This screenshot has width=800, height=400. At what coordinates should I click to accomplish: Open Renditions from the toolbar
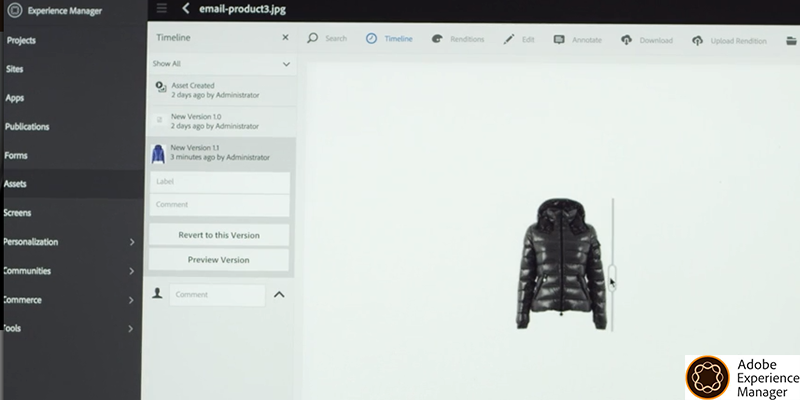pyautogui.click(x=436, y=39)
